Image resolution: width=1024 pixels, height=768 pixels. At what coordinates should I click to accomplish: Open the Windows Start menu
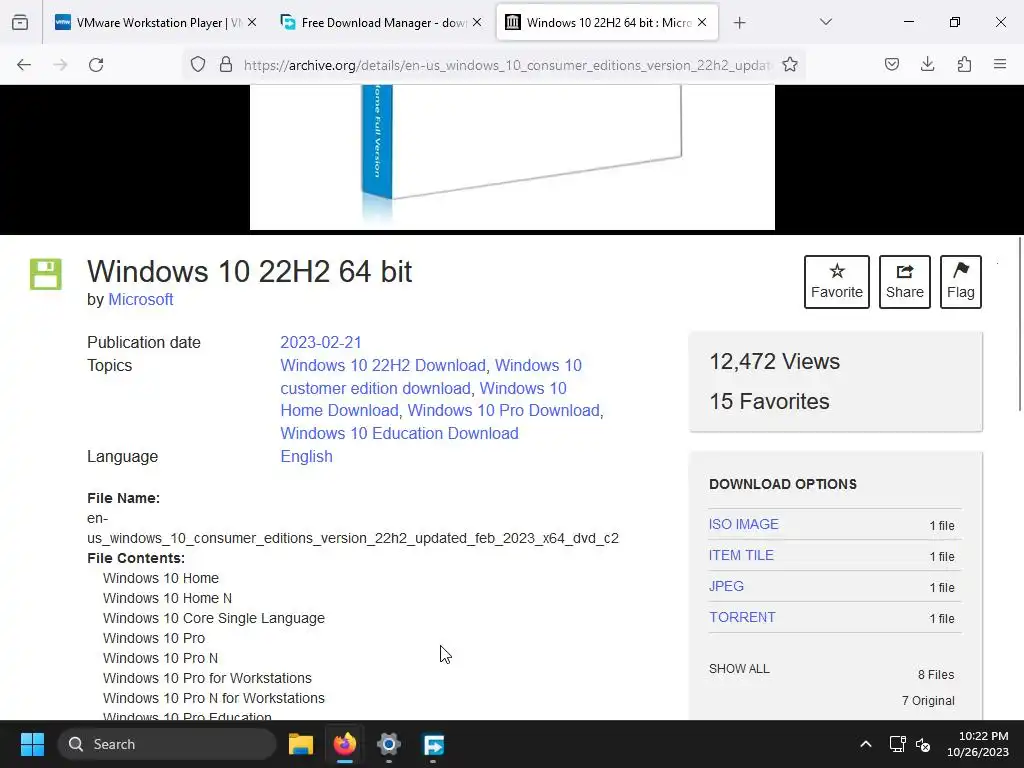(32, 744)
